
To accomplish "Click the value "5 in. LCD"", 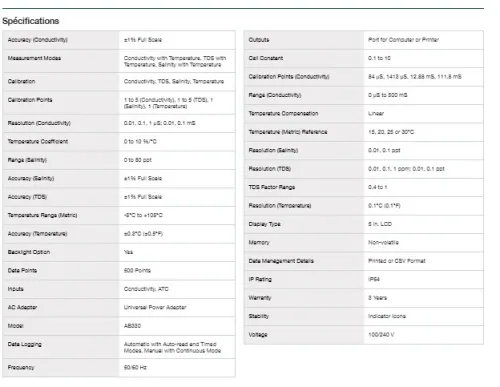I will click(x=380, y=224).
